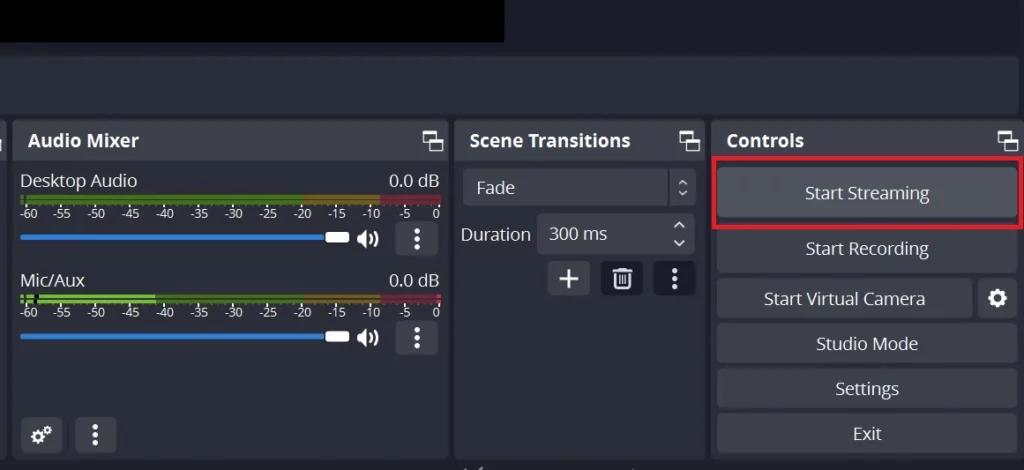Viewport: 1024px width, 470px height.
Task: Toggle Studio Mode
Action: click(867, 344)
